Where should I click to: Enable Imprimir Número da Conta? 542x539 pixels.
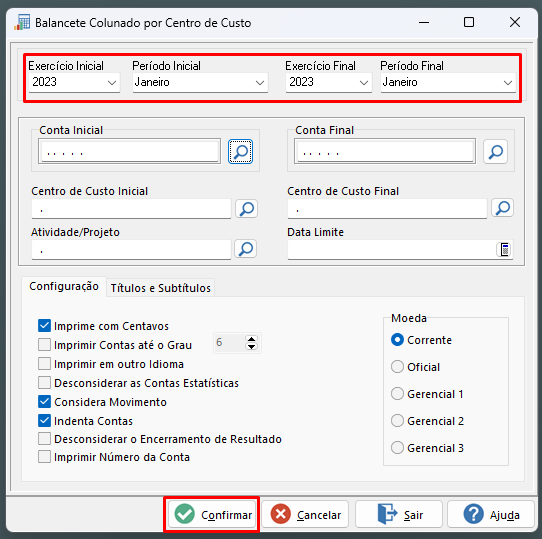coord(44,457)
